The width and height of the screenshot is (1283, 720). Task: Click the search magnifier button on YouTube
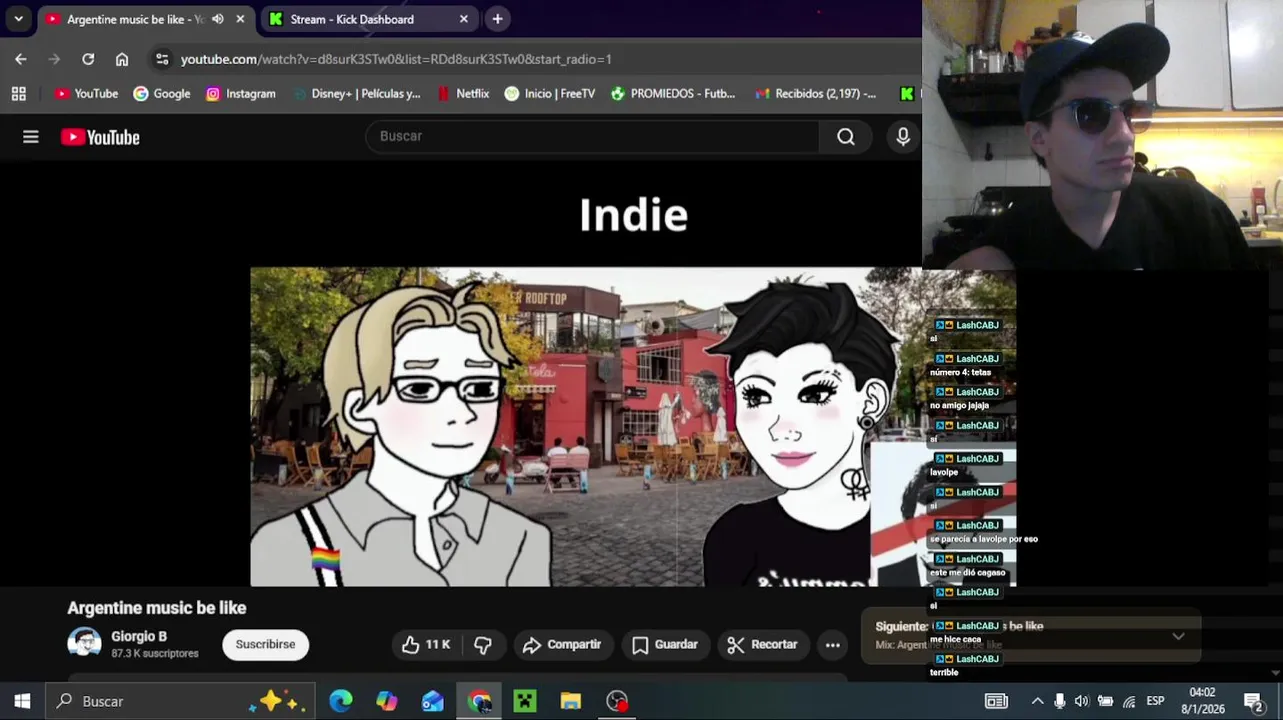click(846, 136)
